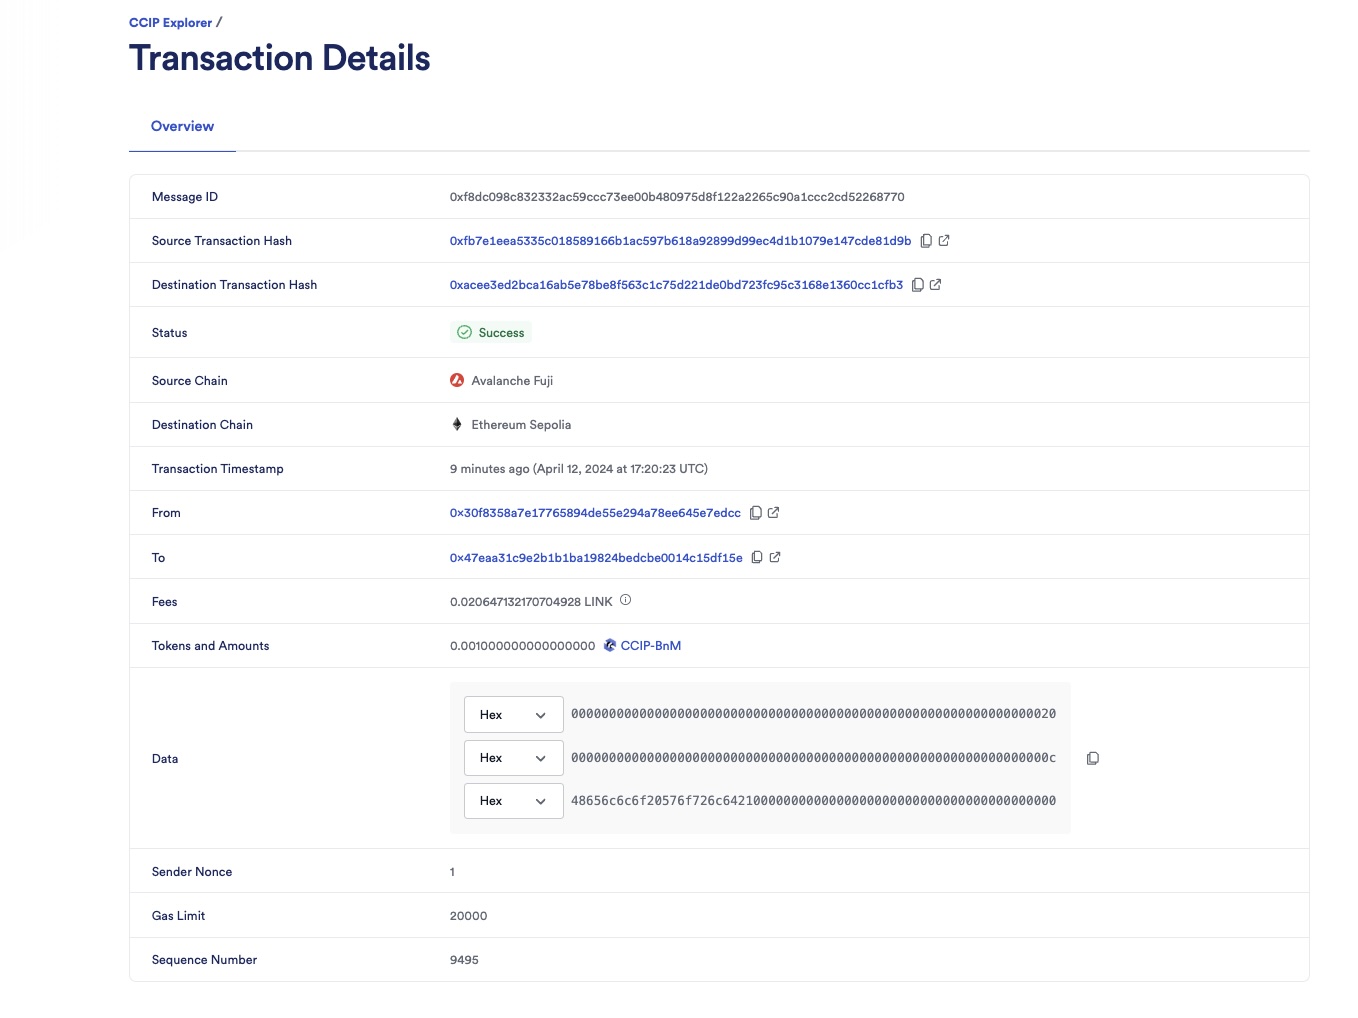
Task: Copy the From address
Action: click(756, 512)
